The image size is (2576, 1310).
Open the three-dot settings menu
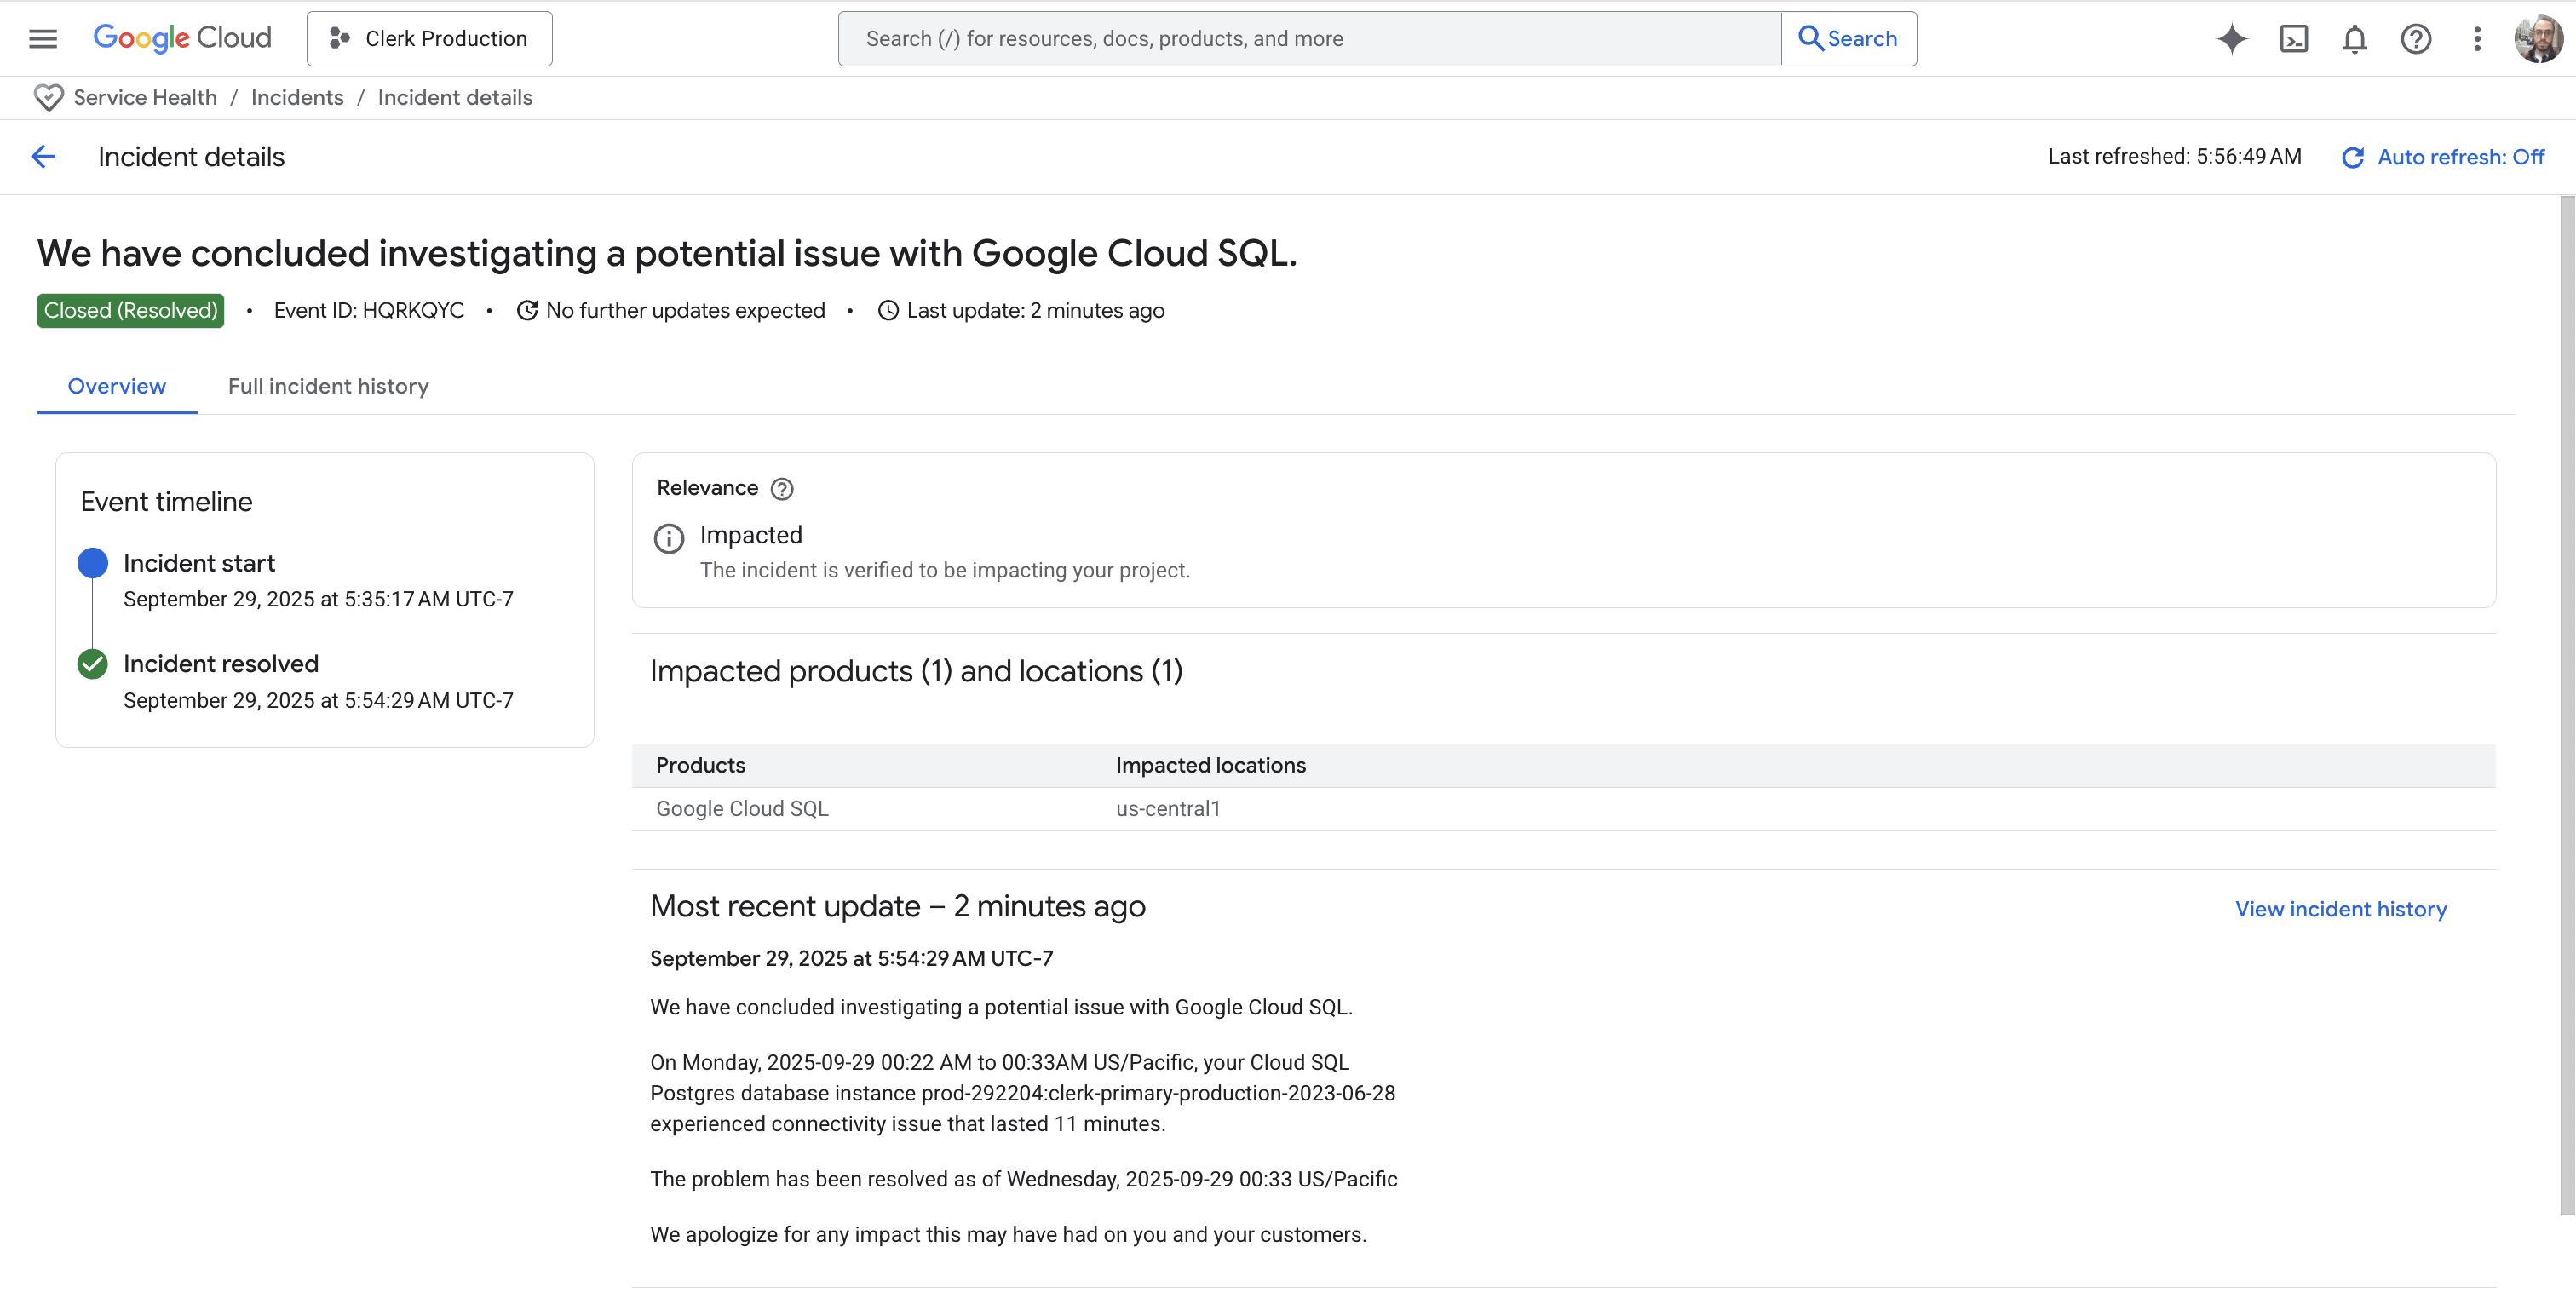tap(2477, 38)
